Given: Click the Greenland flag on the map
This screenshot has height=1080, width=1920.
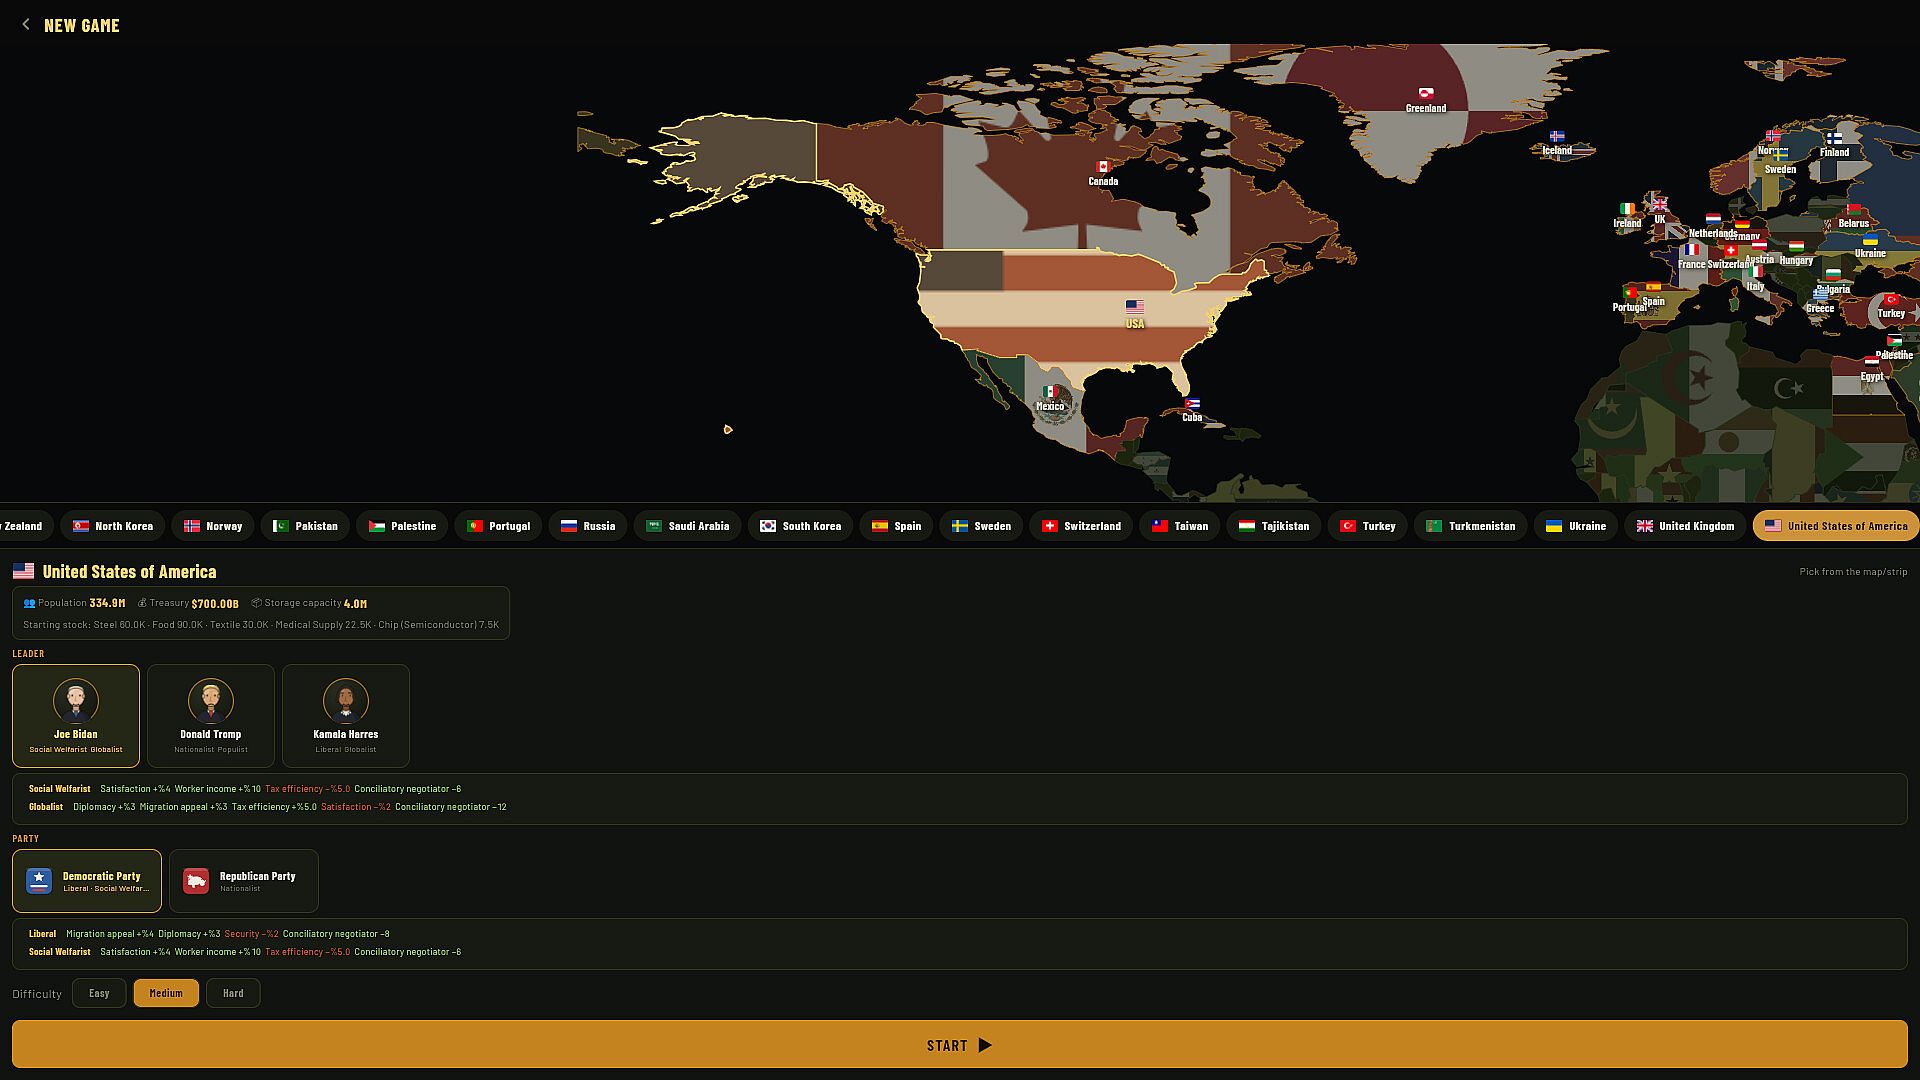Looking at the screenshot, I should coord(1426,94).
